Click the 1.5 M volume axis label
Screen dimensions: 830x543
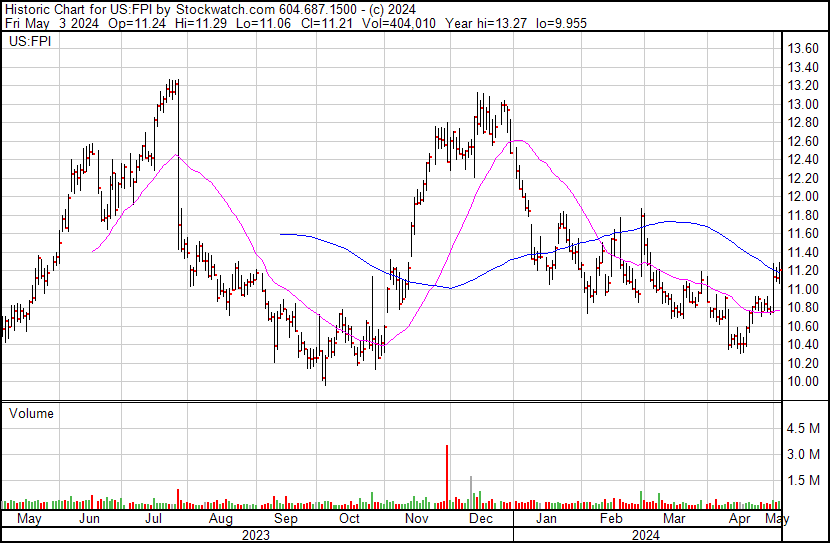(x=803, y=480)
